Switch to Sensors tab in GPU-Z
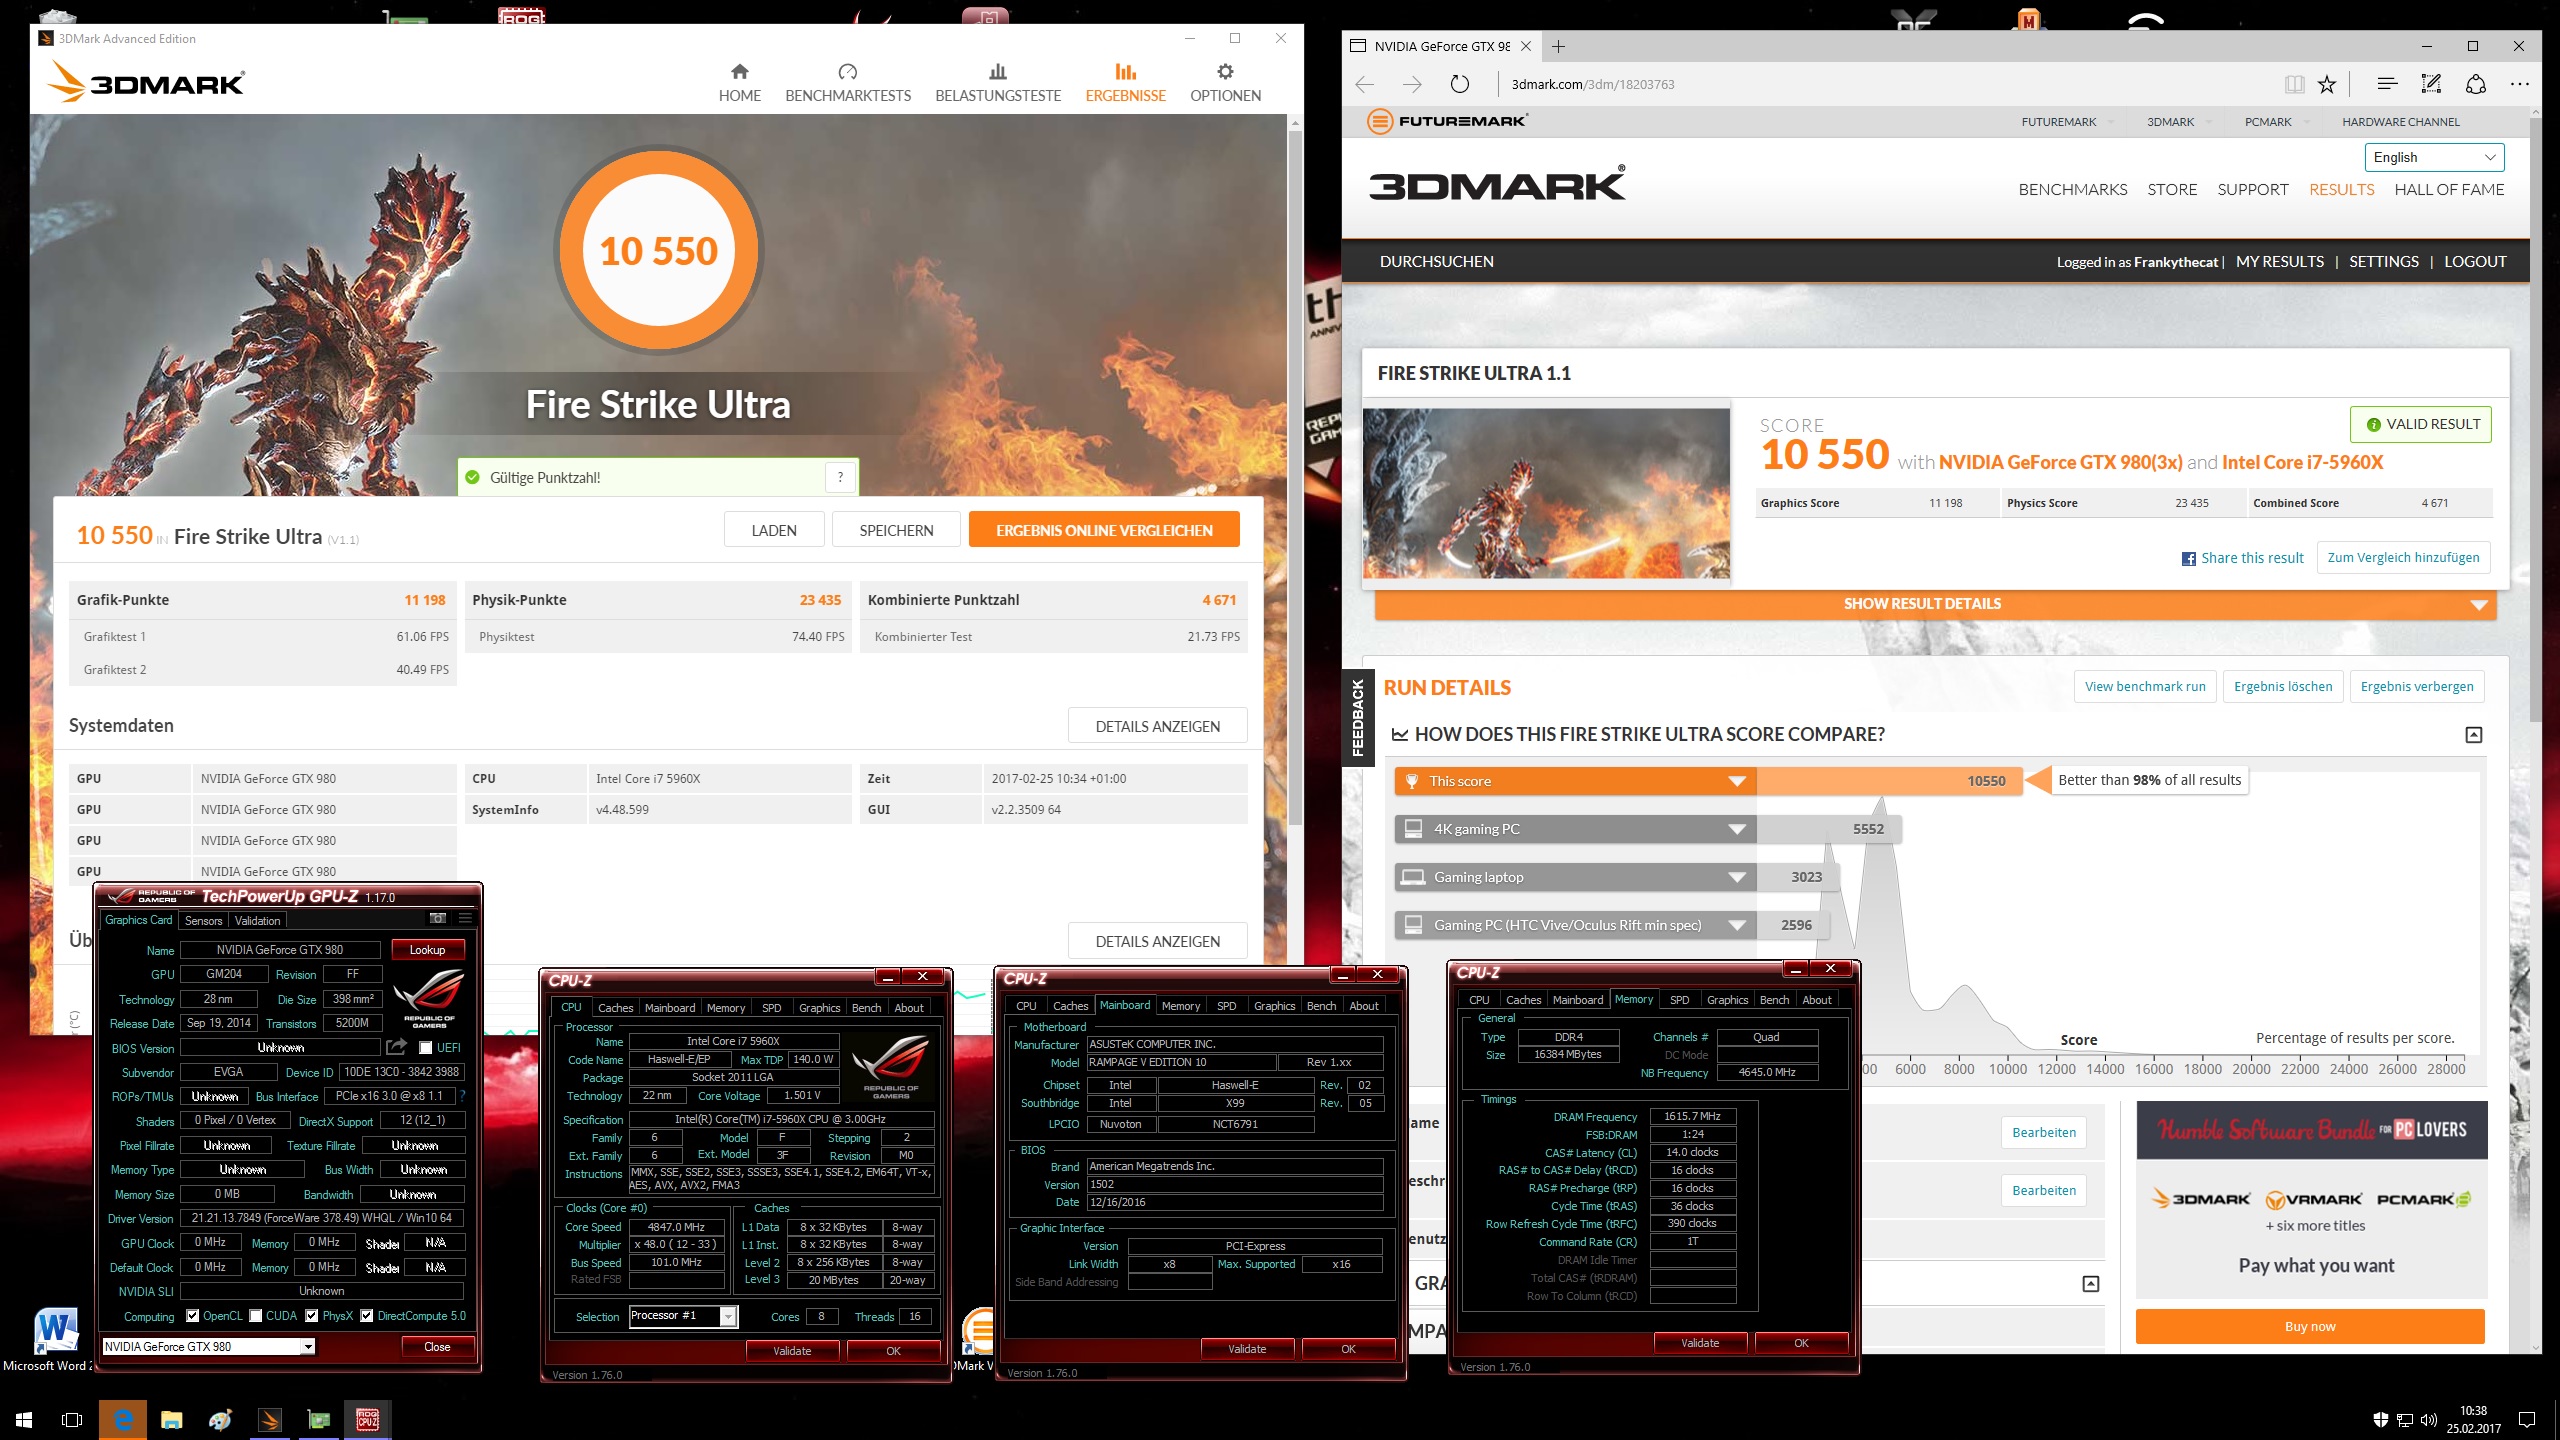 click(203, 921)
